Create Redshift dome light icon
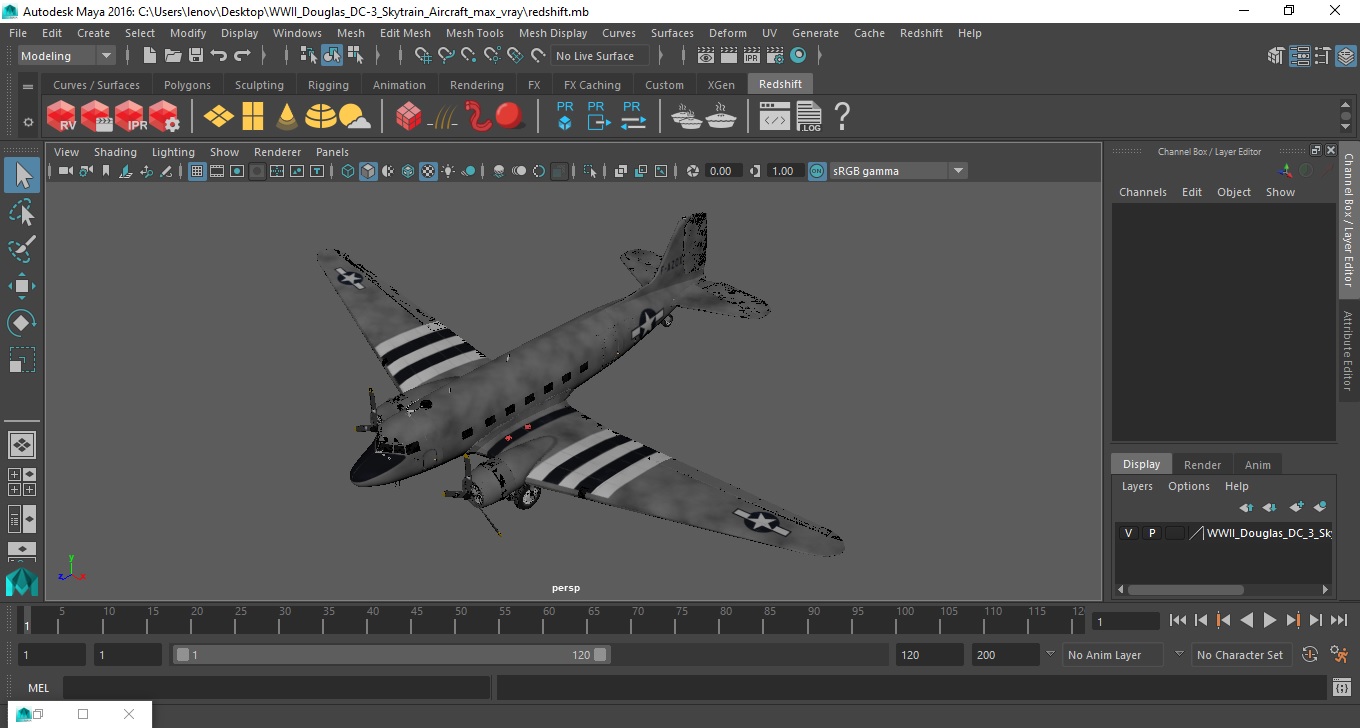Viewport: 1360px width, 728px height. (x=320, y=116)
